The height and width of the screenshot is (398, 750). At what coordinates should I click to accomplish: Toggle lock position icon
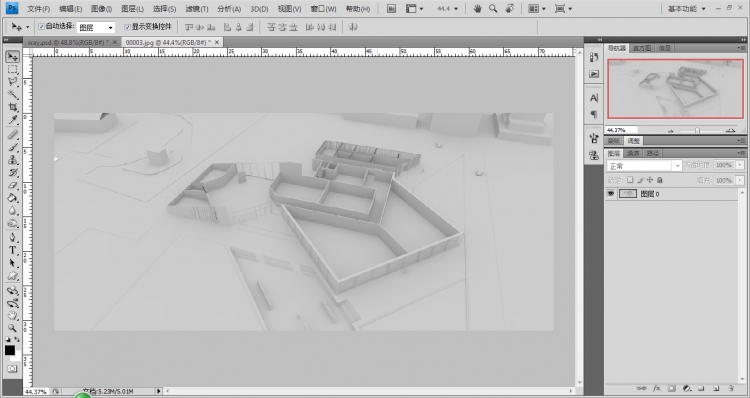(650, 180)
